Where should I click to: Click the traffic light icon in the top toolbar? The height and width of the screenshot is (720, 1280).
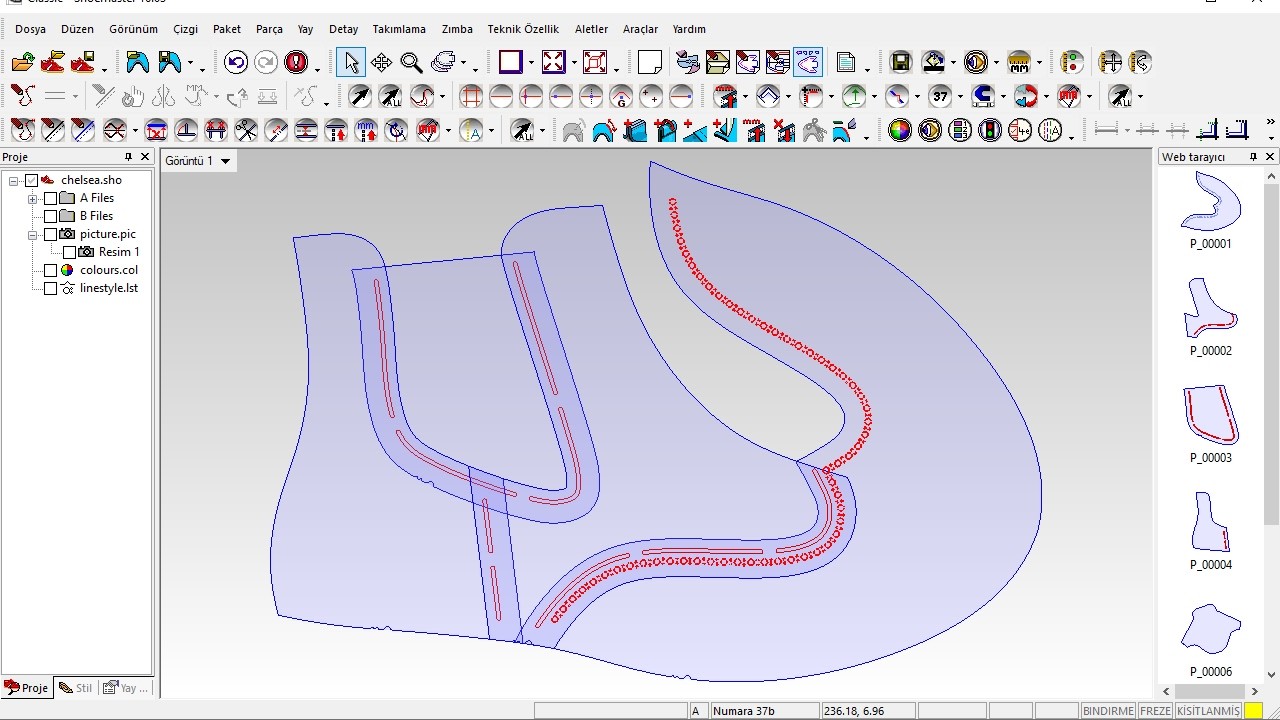pos(1072,62)
